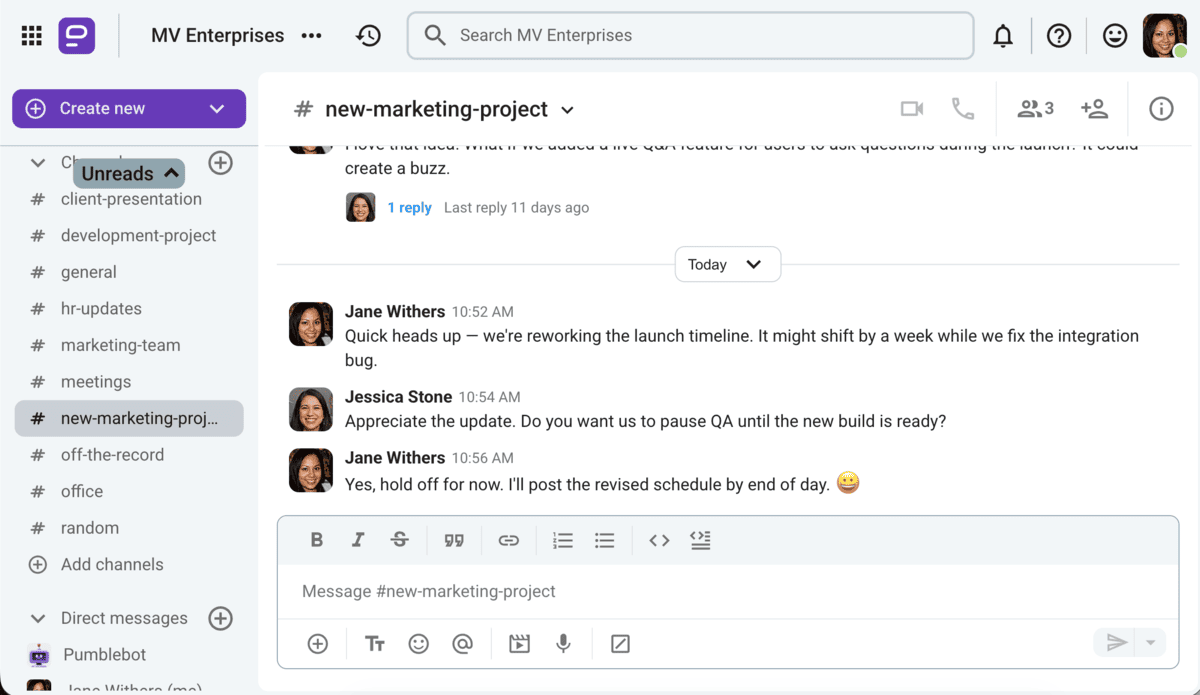Image resolution: width=1200 pixels, height=695 pixels.
Task: Switch to the general channel
Action: tap(89, 271)
